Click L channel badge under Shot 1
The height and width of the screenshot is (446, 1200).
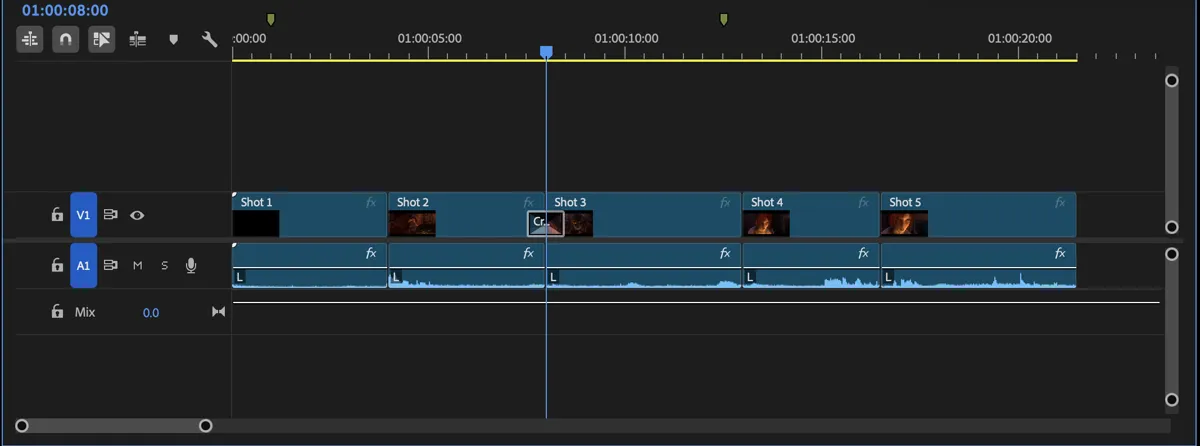240,276
